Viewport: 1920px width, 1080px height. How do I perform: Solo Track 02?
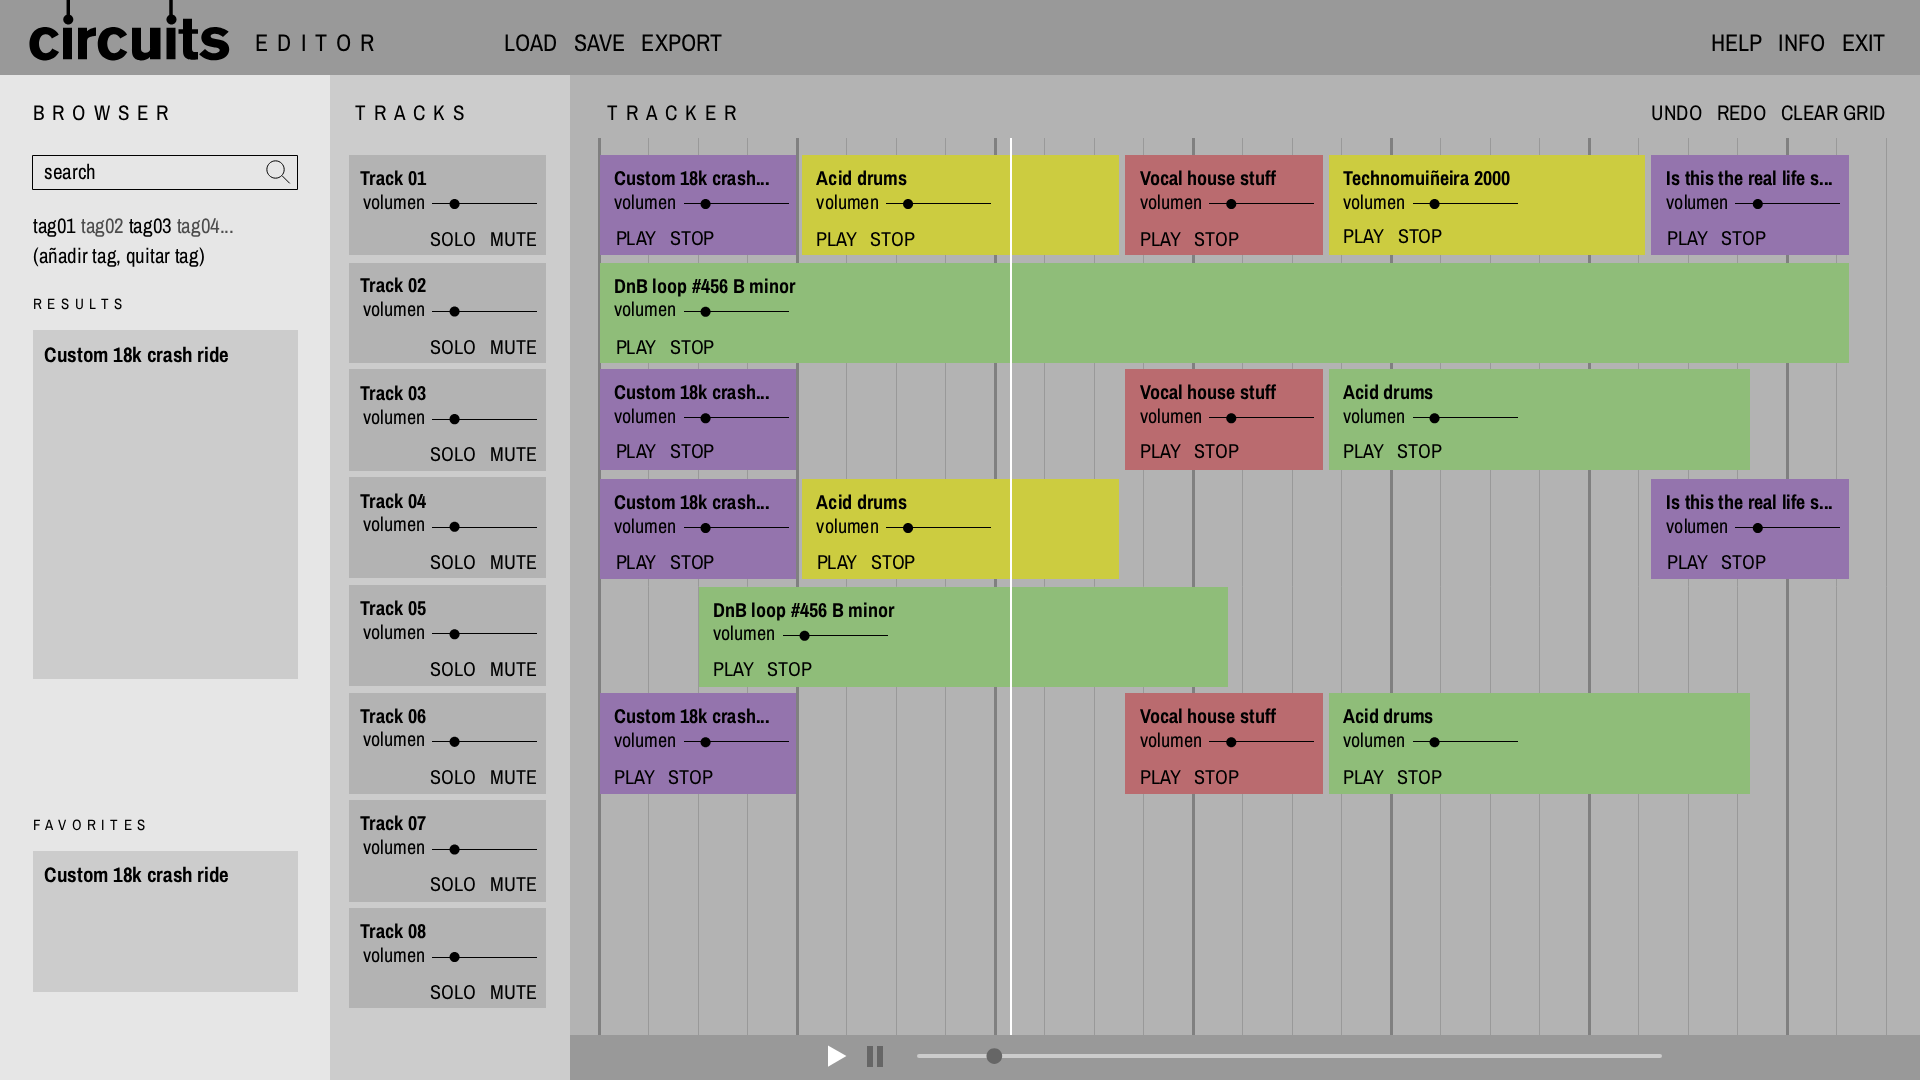453,347
